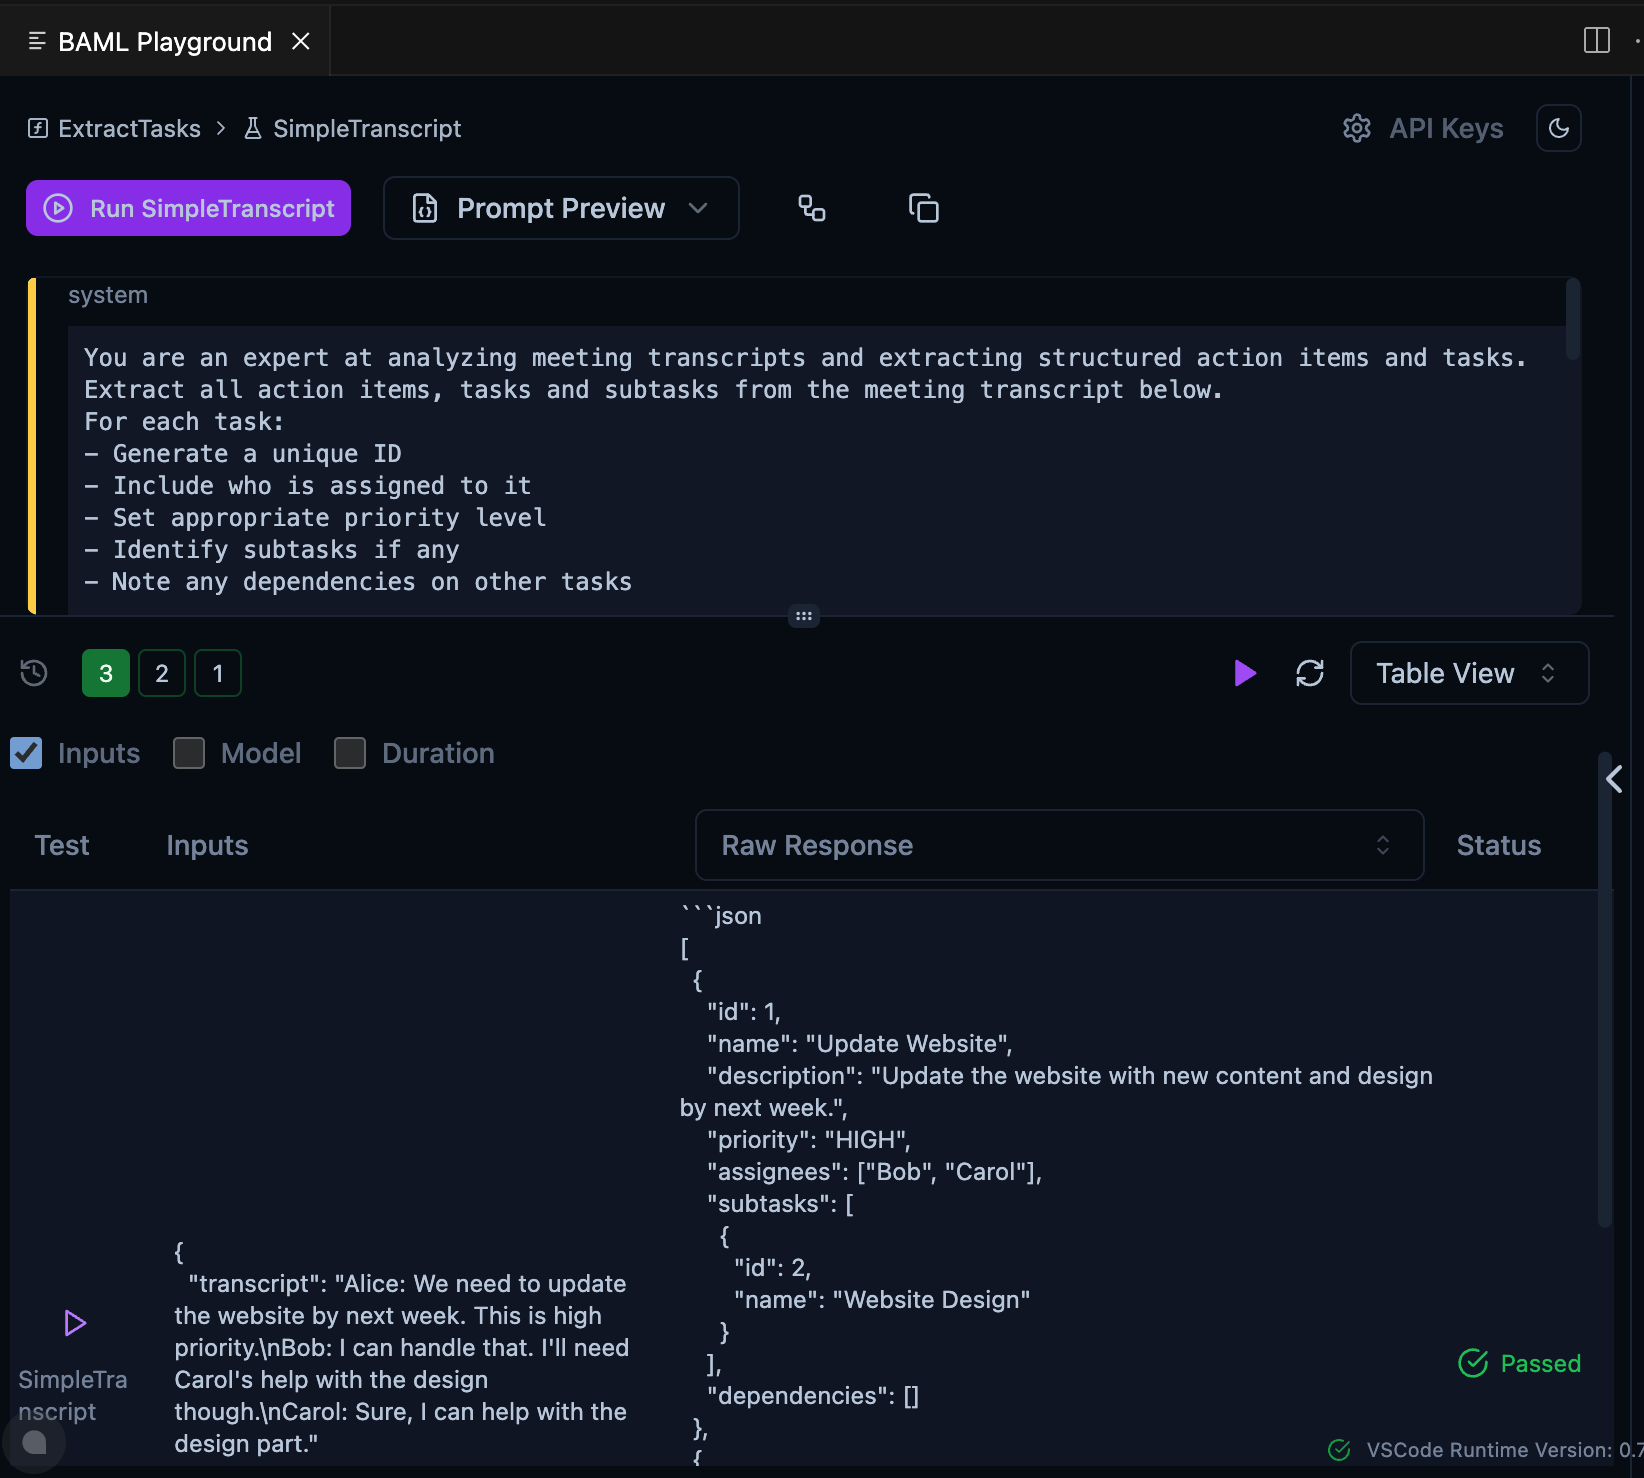Click ExtractTasks in the breadcrumb

(x=129, y=128)
